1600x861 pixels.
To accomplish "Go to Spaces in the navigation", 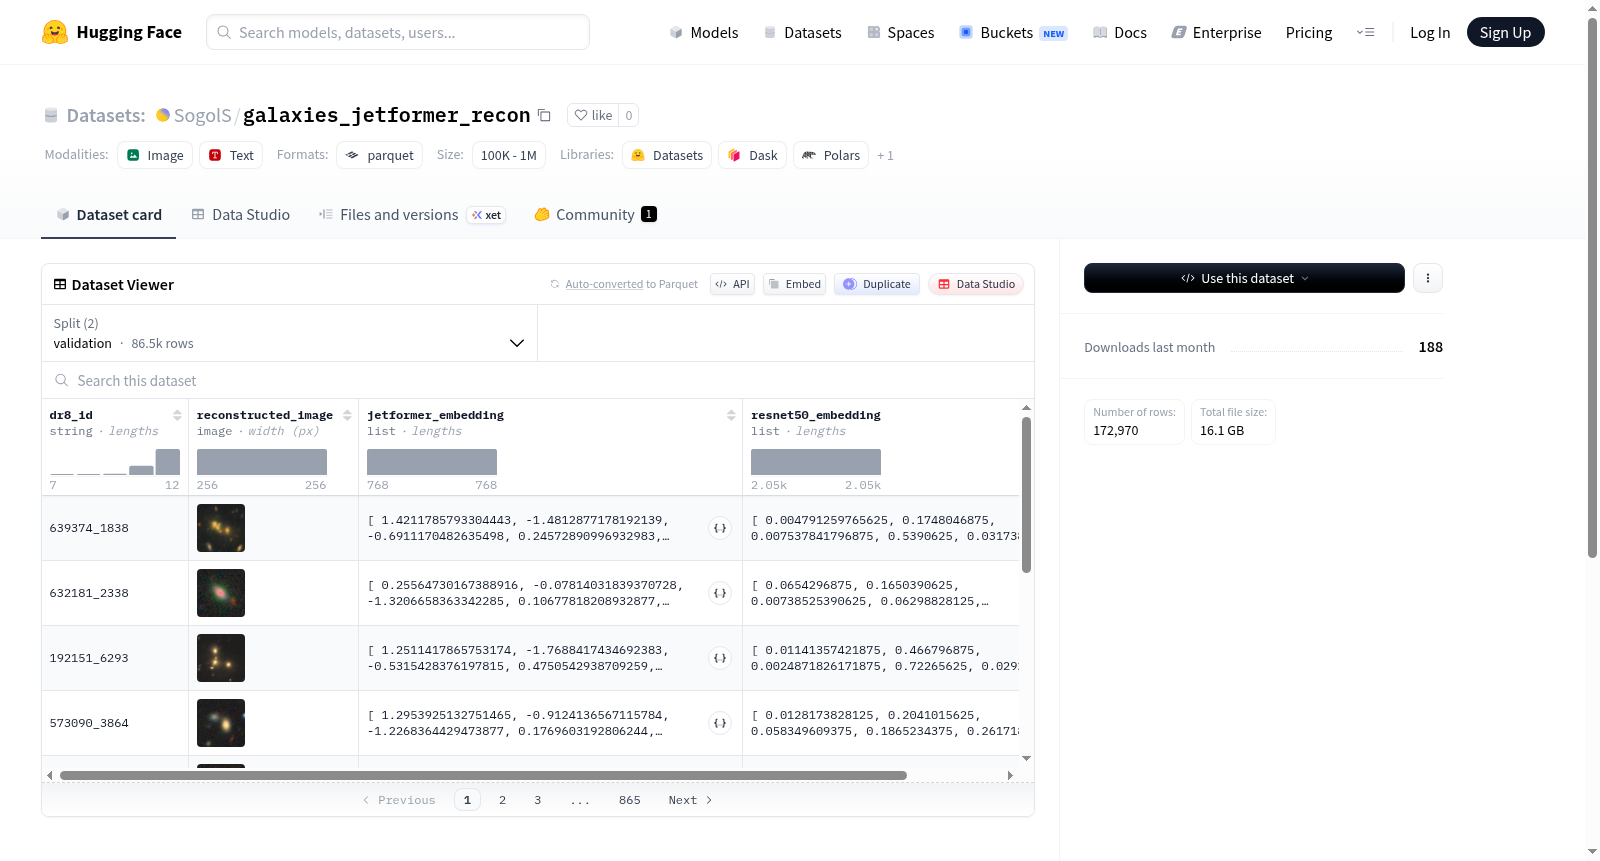I will (900, 32).
